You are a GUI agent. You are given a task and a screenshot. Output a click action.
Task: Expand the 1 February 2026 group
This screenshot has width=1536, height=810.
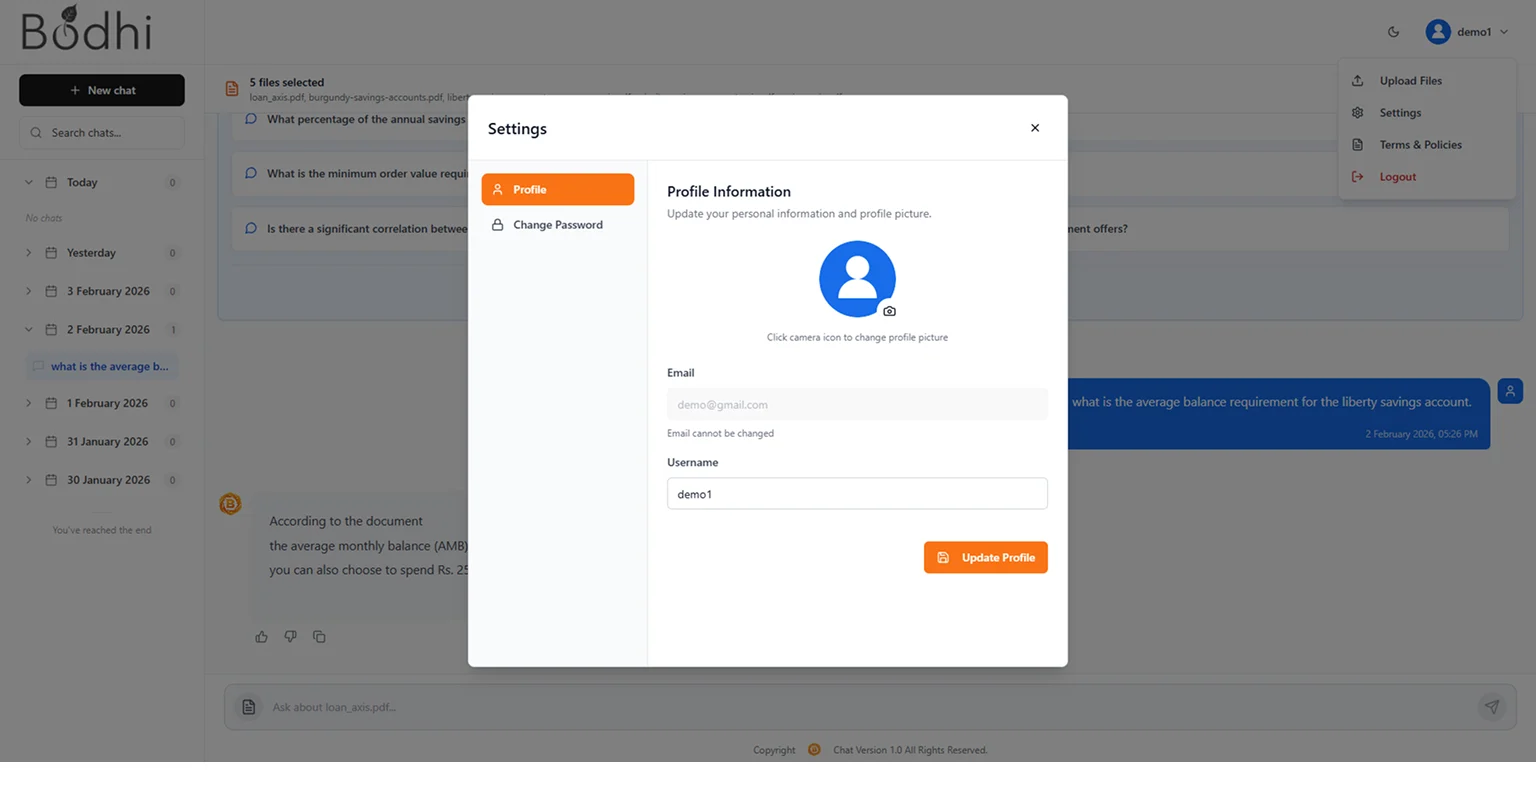[x=28, y=404]
